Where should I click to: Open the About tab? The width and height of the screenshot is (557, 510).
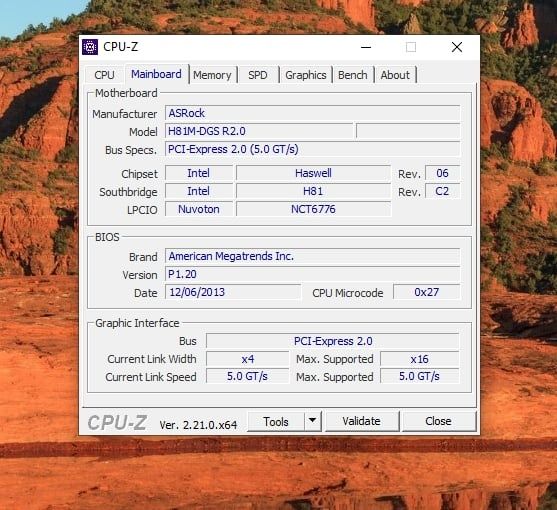395,75
